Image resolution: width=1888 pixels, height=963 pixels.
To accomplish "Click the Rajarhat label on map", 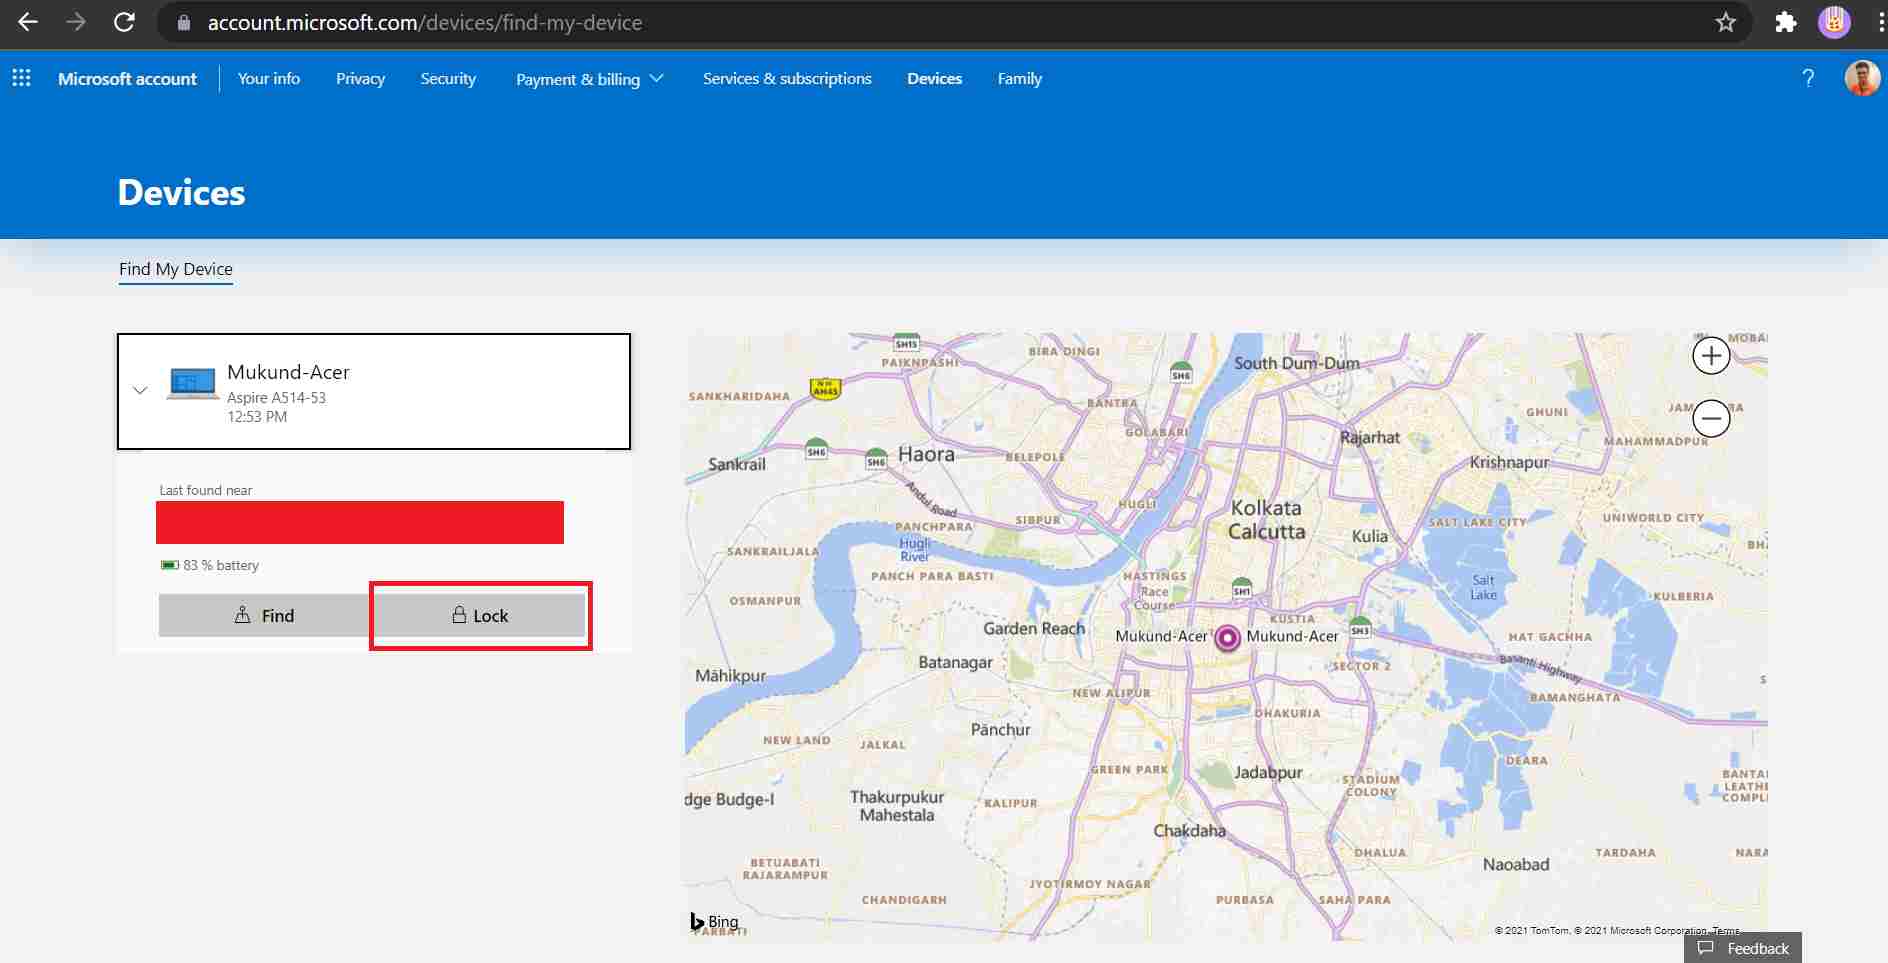I will (x=1370, y=437).
